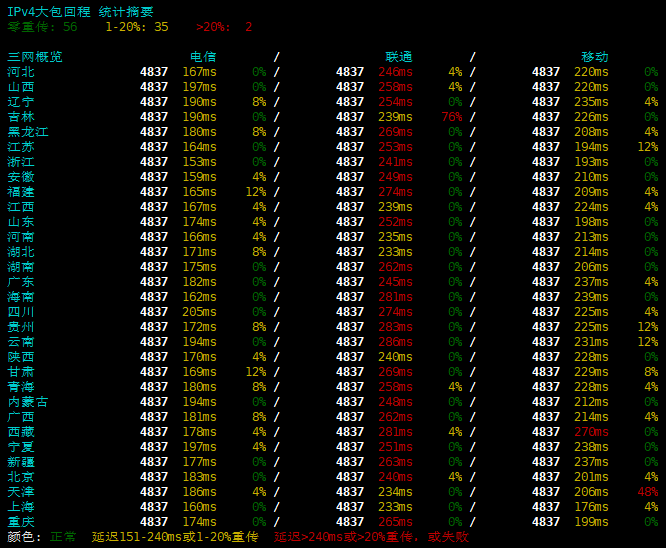Image resolution: width=666 pixels, height=548 pixels.
Task: Click the '三网概览' header
Action: (35, 57)
